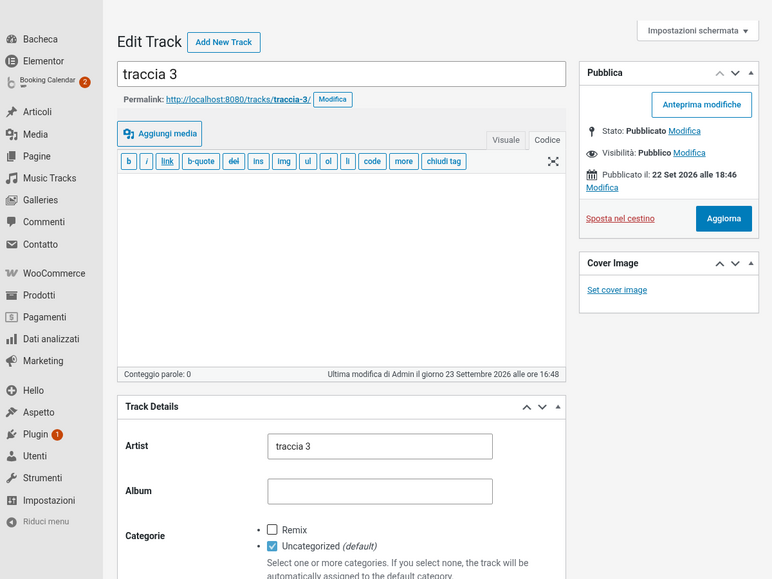Move Cover Image panel down
This screenshot has width=772, height=579.
coord(735,263)
